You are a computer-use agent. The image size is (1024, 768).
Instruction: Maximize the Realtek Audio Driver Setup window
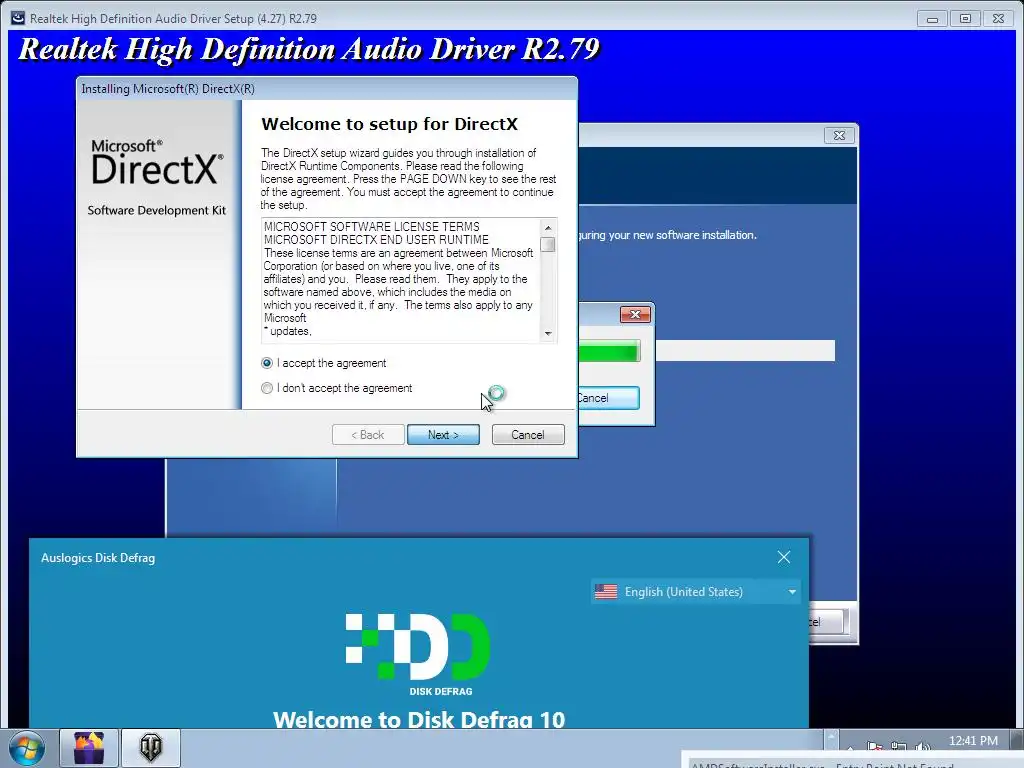[965, 19]
